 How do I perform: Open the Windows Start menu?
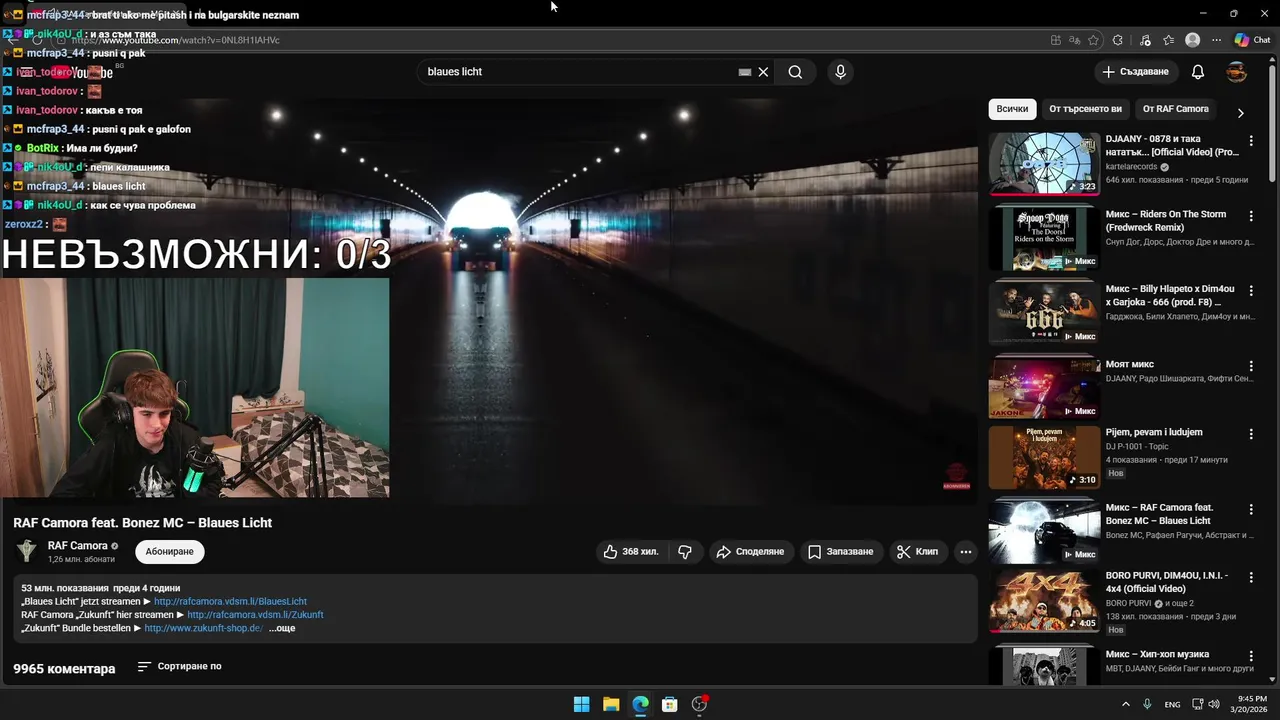tap(581, 704)
